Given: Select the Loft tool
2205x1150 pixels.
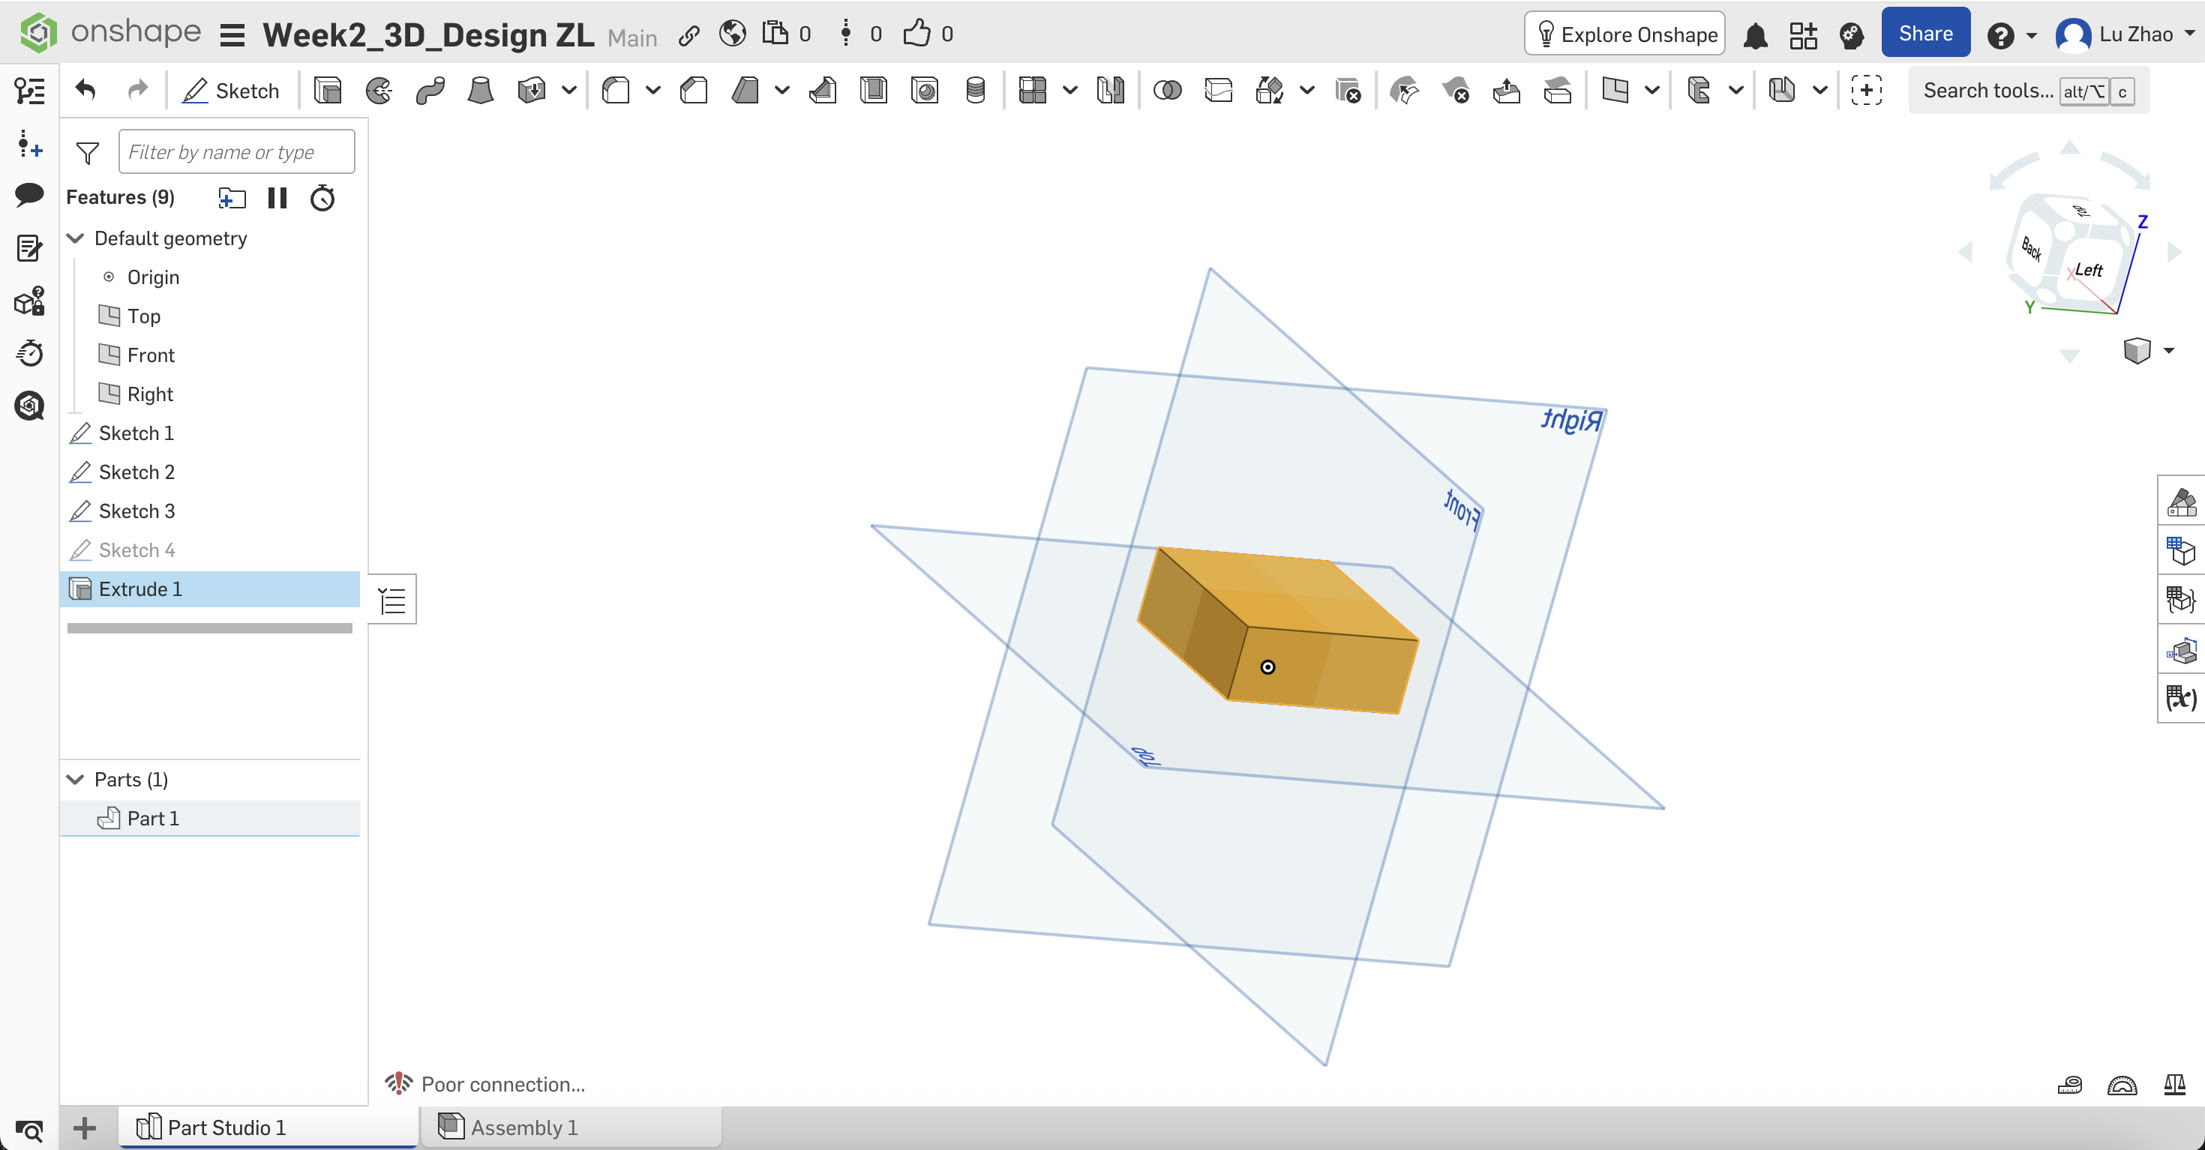Looking at the screenshot, I should [480, 90].
